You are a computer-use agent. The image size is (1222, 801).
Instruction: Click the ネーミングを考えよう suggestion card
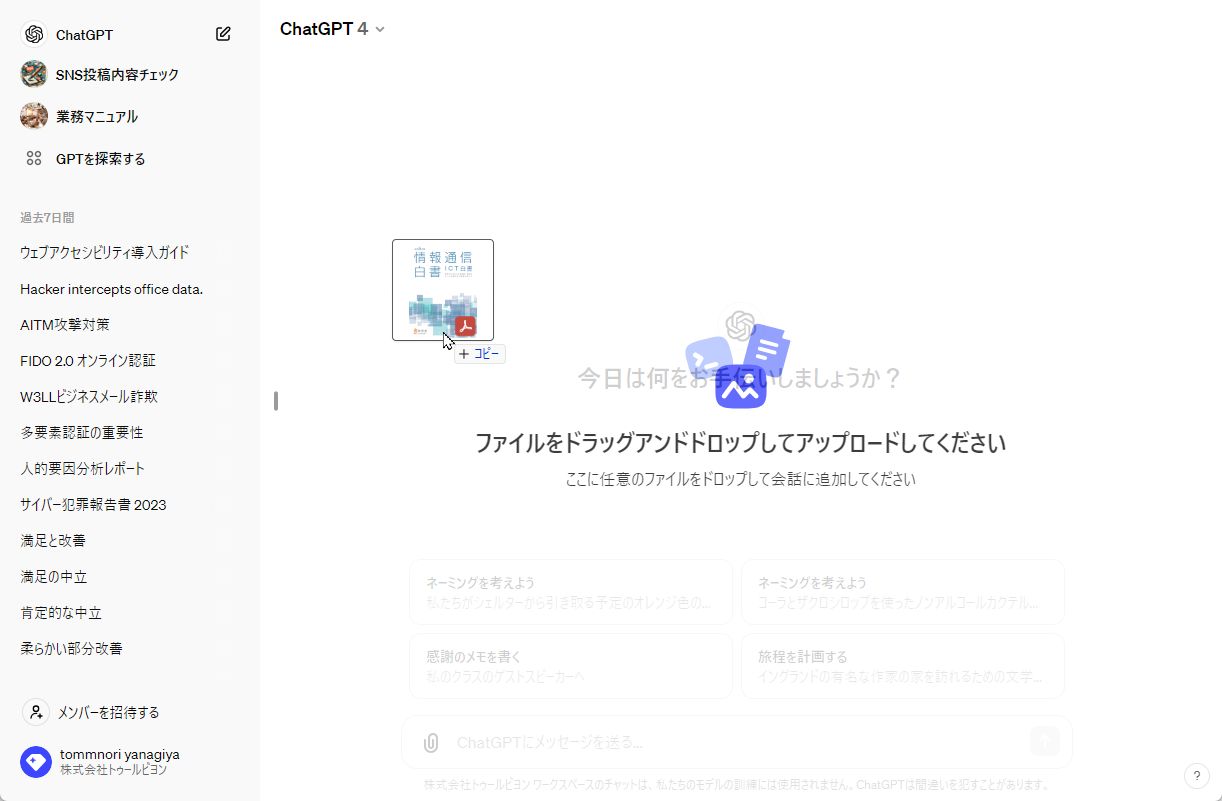click(570, 591)
